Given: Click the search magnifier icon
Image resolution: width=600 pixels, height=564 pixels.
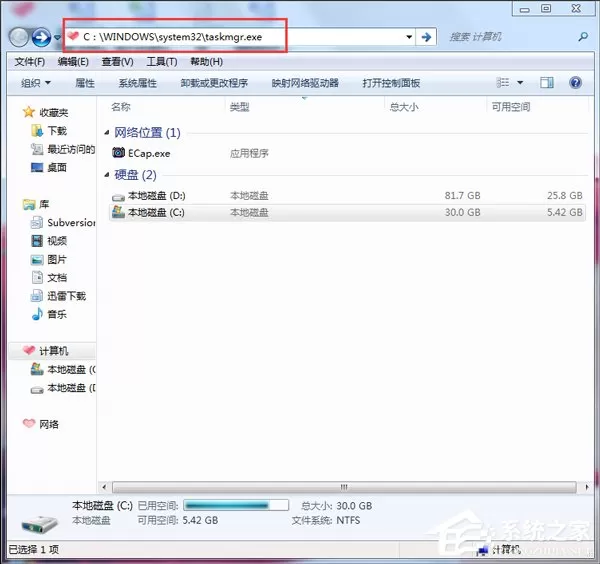Looking at the screenshot, I should [x=583, y=37].
